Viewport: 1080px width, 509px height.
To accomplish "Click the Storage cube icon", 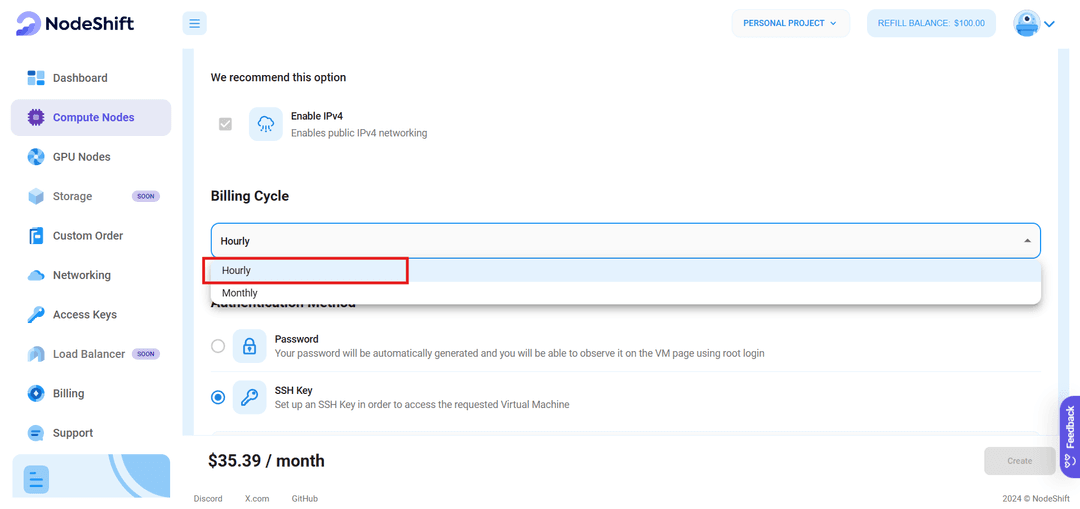I will tap(37, 197).
